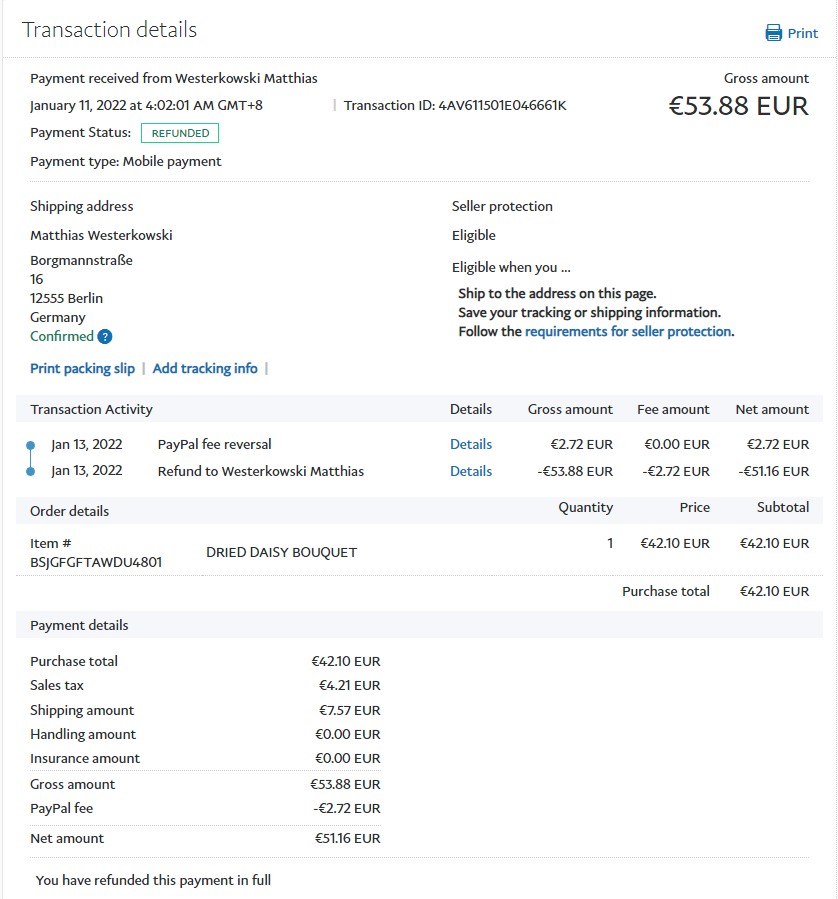This screenshot has width=838, height=899.
Task: Click Print packing slip link
Action: coord(82,368)
